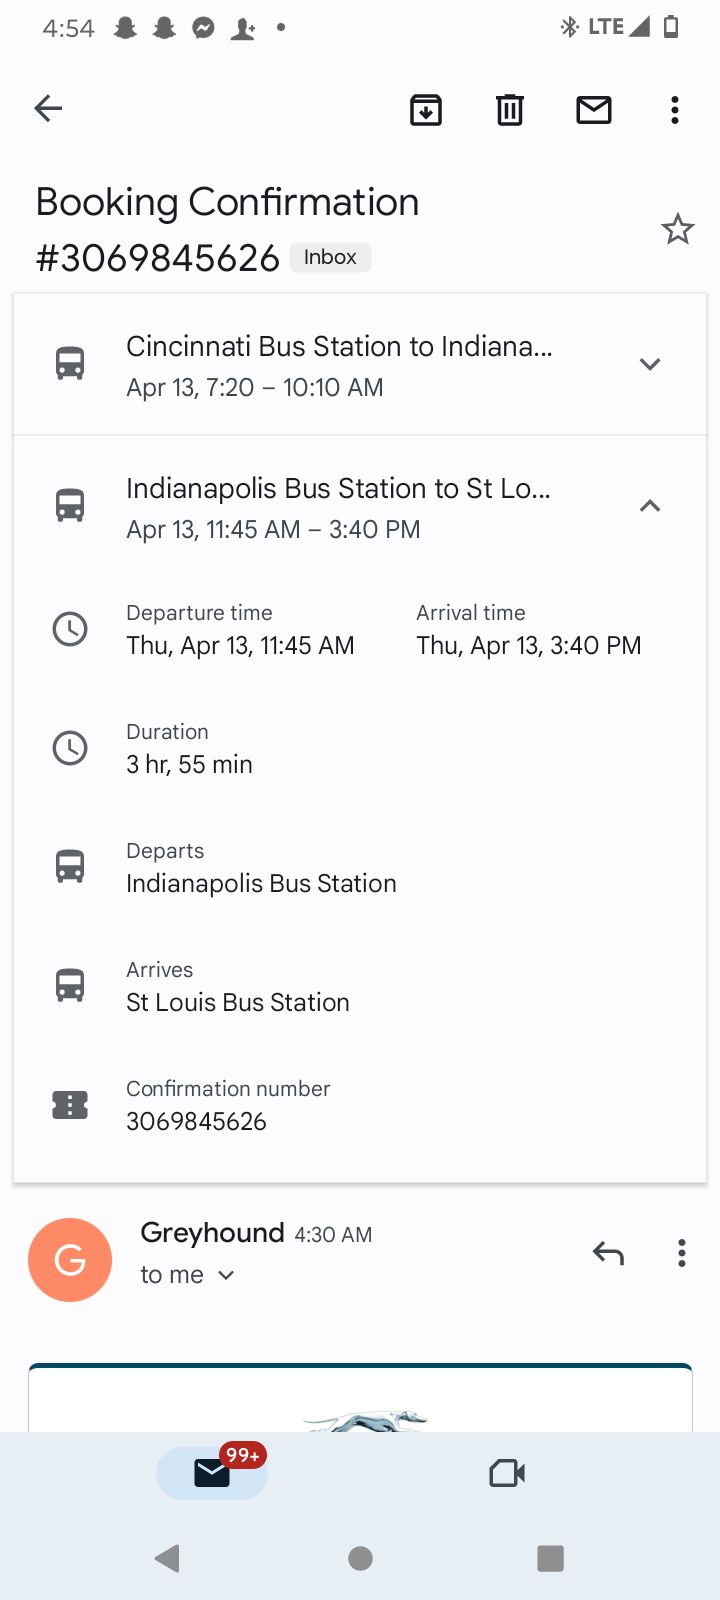Archive this booking confirmation email

click(x=426, y=110)
